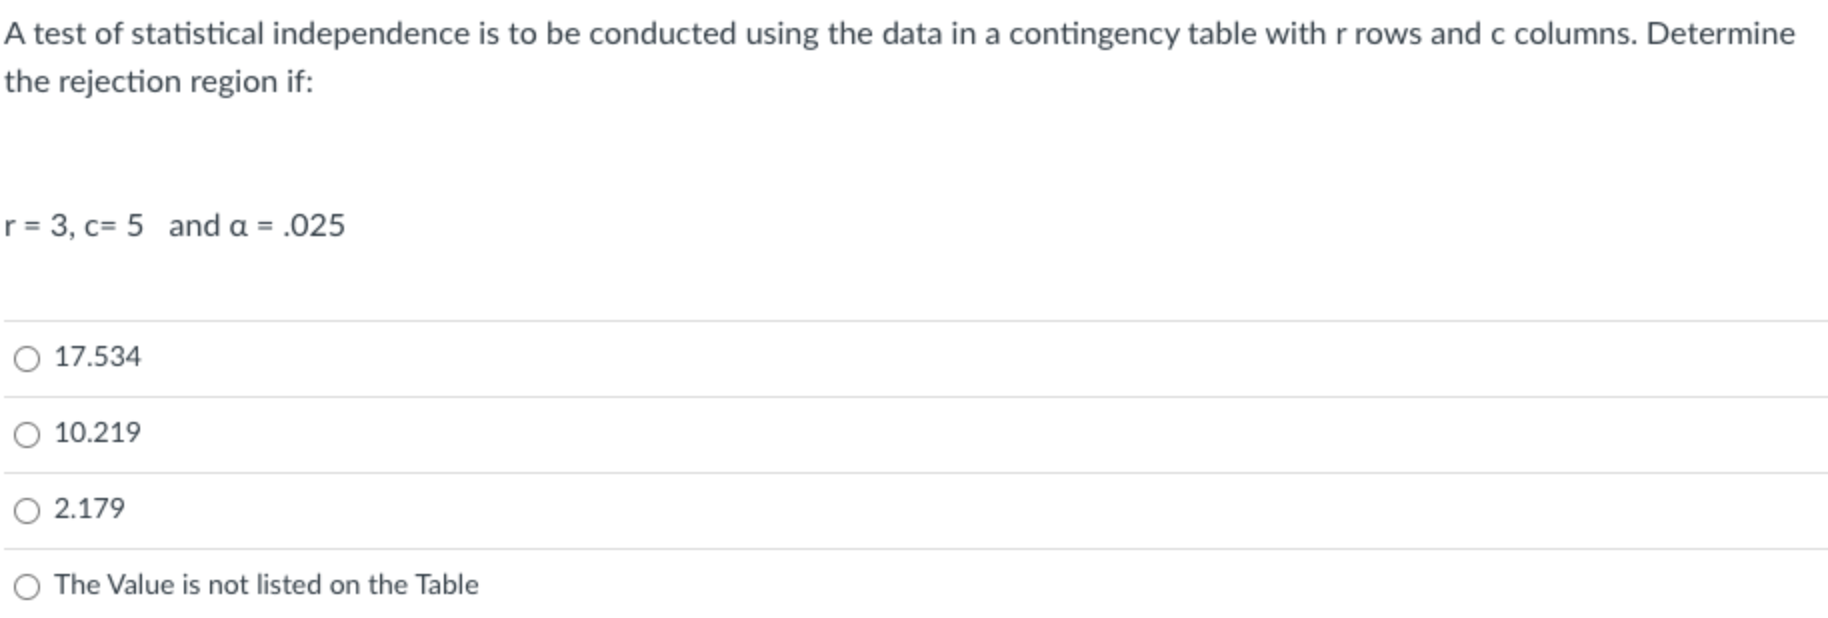This screenshot has width=1828, height=618.
Task: Click the answer option showing 17.534
Action: click(x=98, y=355)
